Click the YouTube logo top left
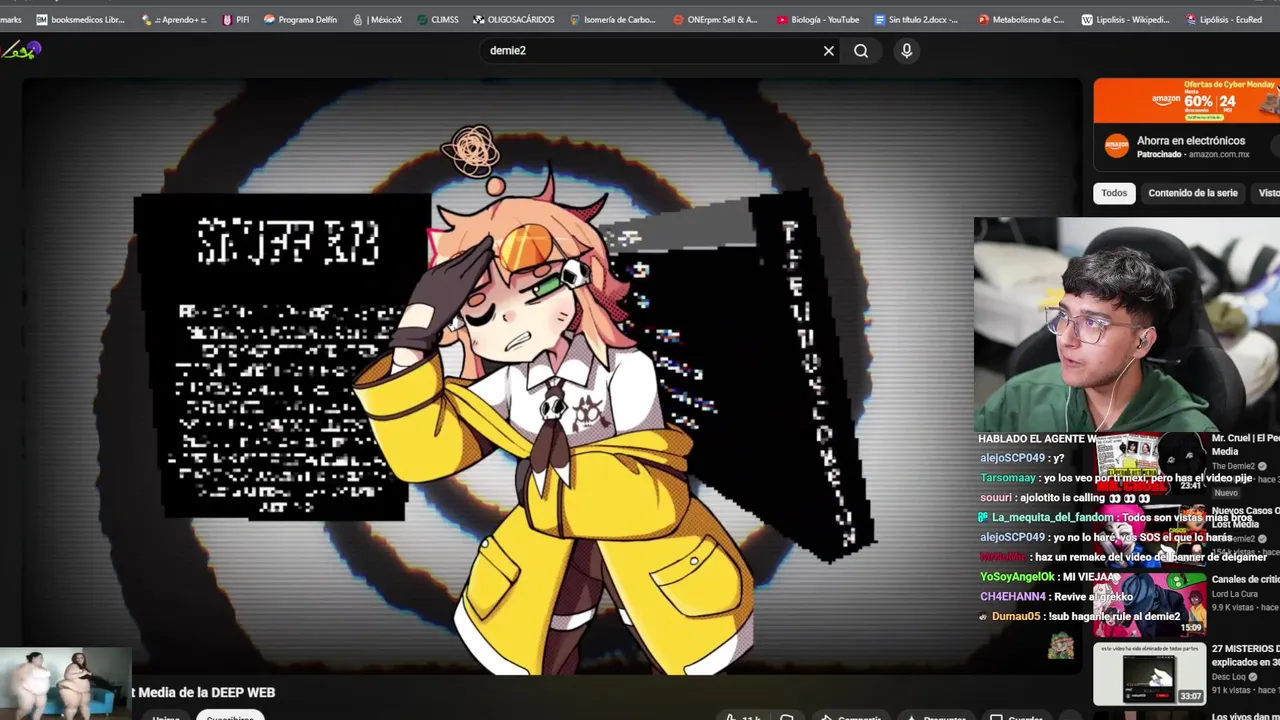Screen dimensions: 1280x720 [x=21, y=50]
